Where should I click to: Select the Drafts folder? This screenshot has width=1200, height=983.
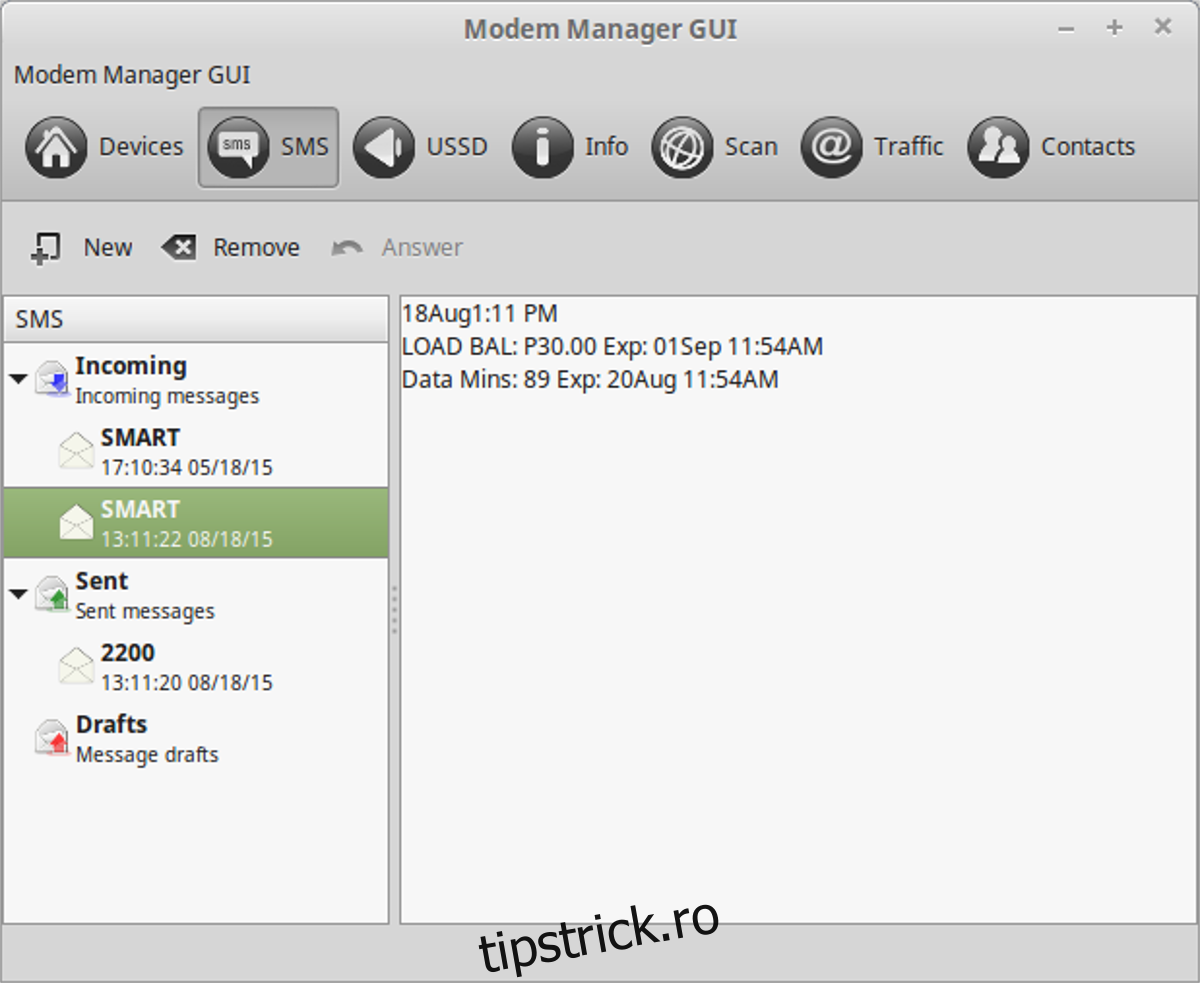coord(111,738)
